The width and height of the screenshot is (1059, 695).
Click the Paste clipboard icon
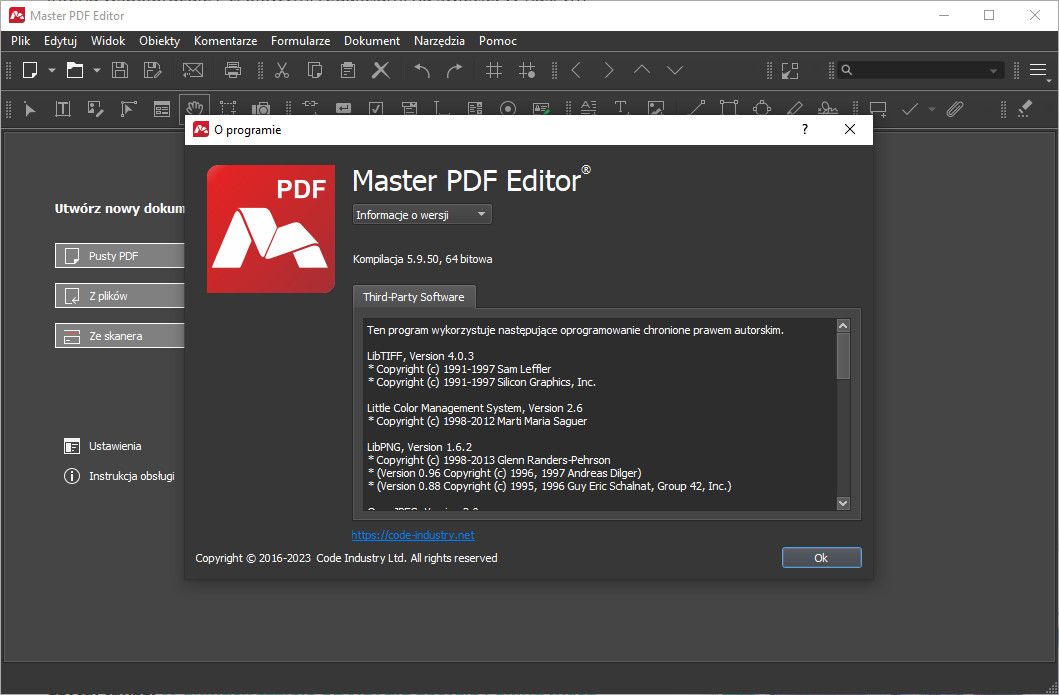[x=348, y=70]
